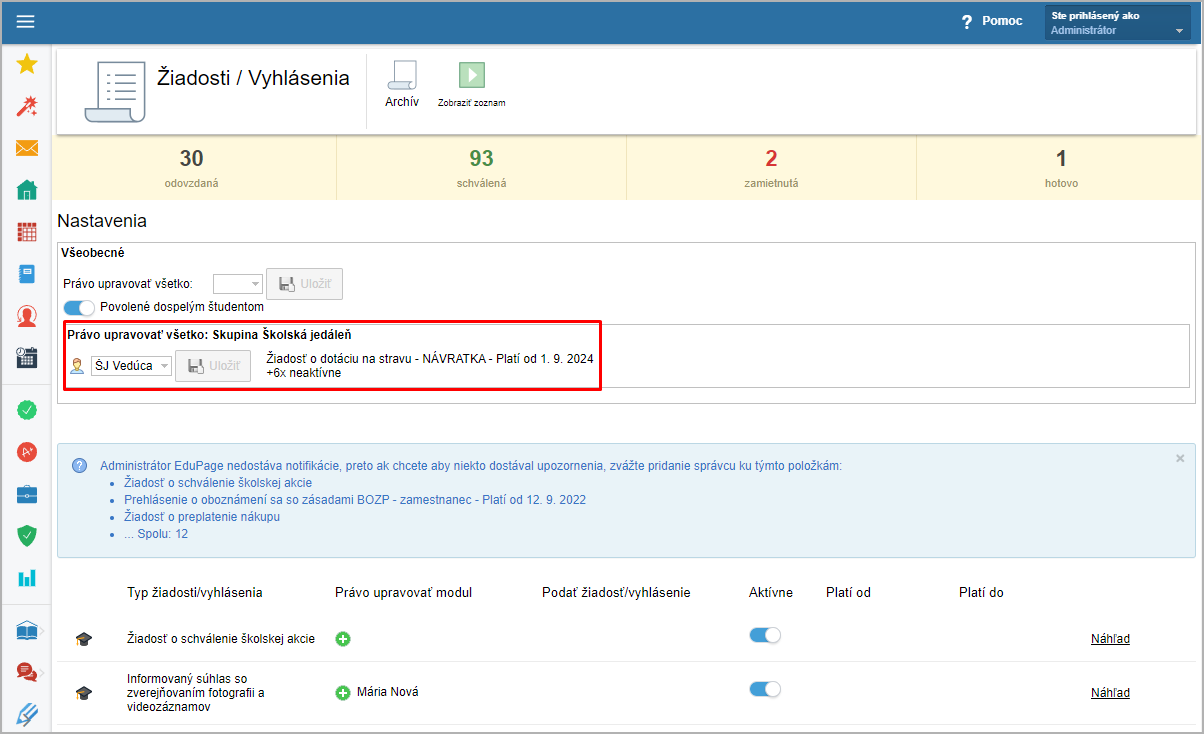The width and height of the screenshot is (1204, 734).
Task: Click the Žiadosti / Vyhlásenia page title
Action: pyautogui.click(x=254, y=77)
